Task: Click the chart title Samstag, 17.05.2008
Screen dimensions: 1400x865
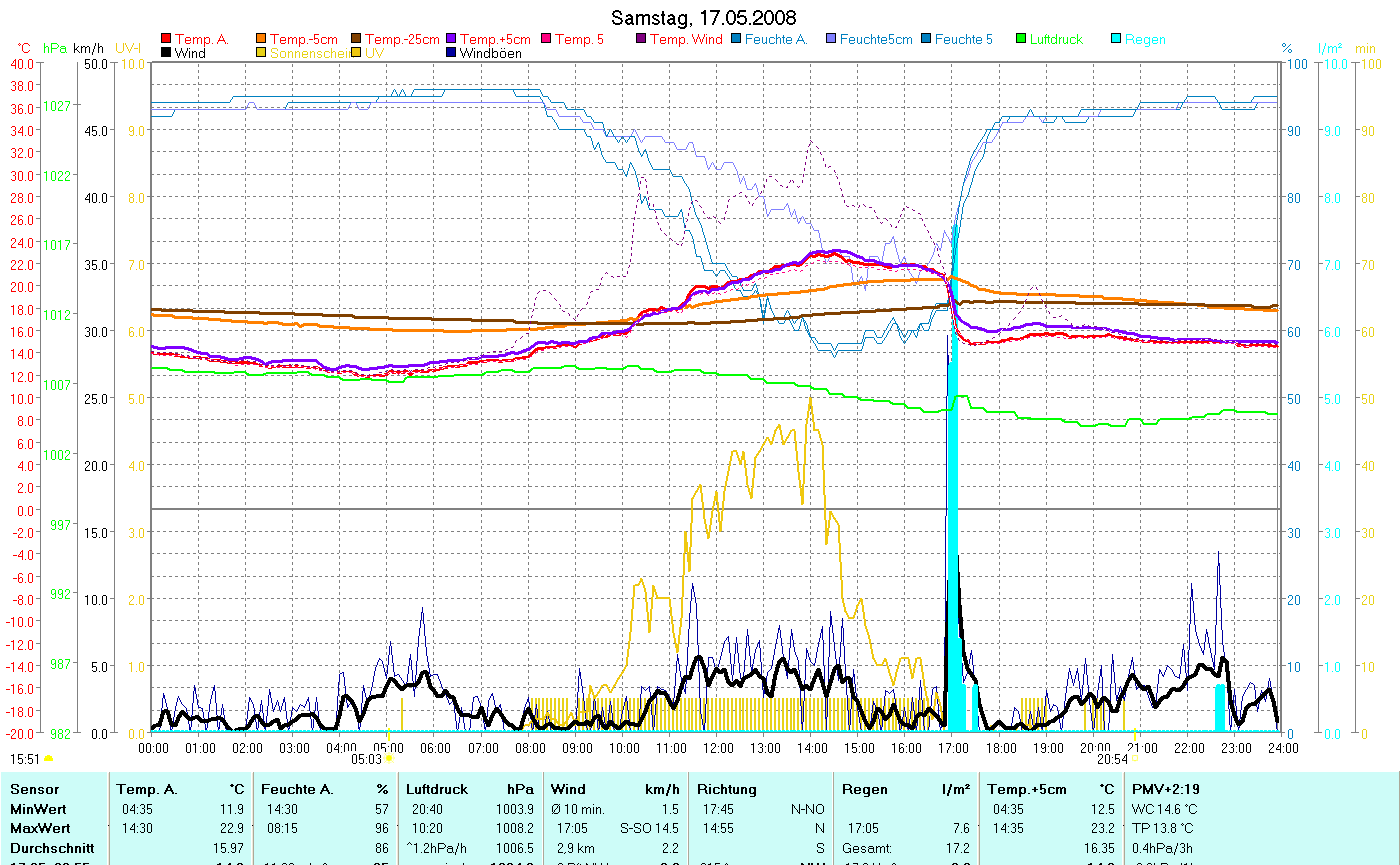Action: point(703,18)
